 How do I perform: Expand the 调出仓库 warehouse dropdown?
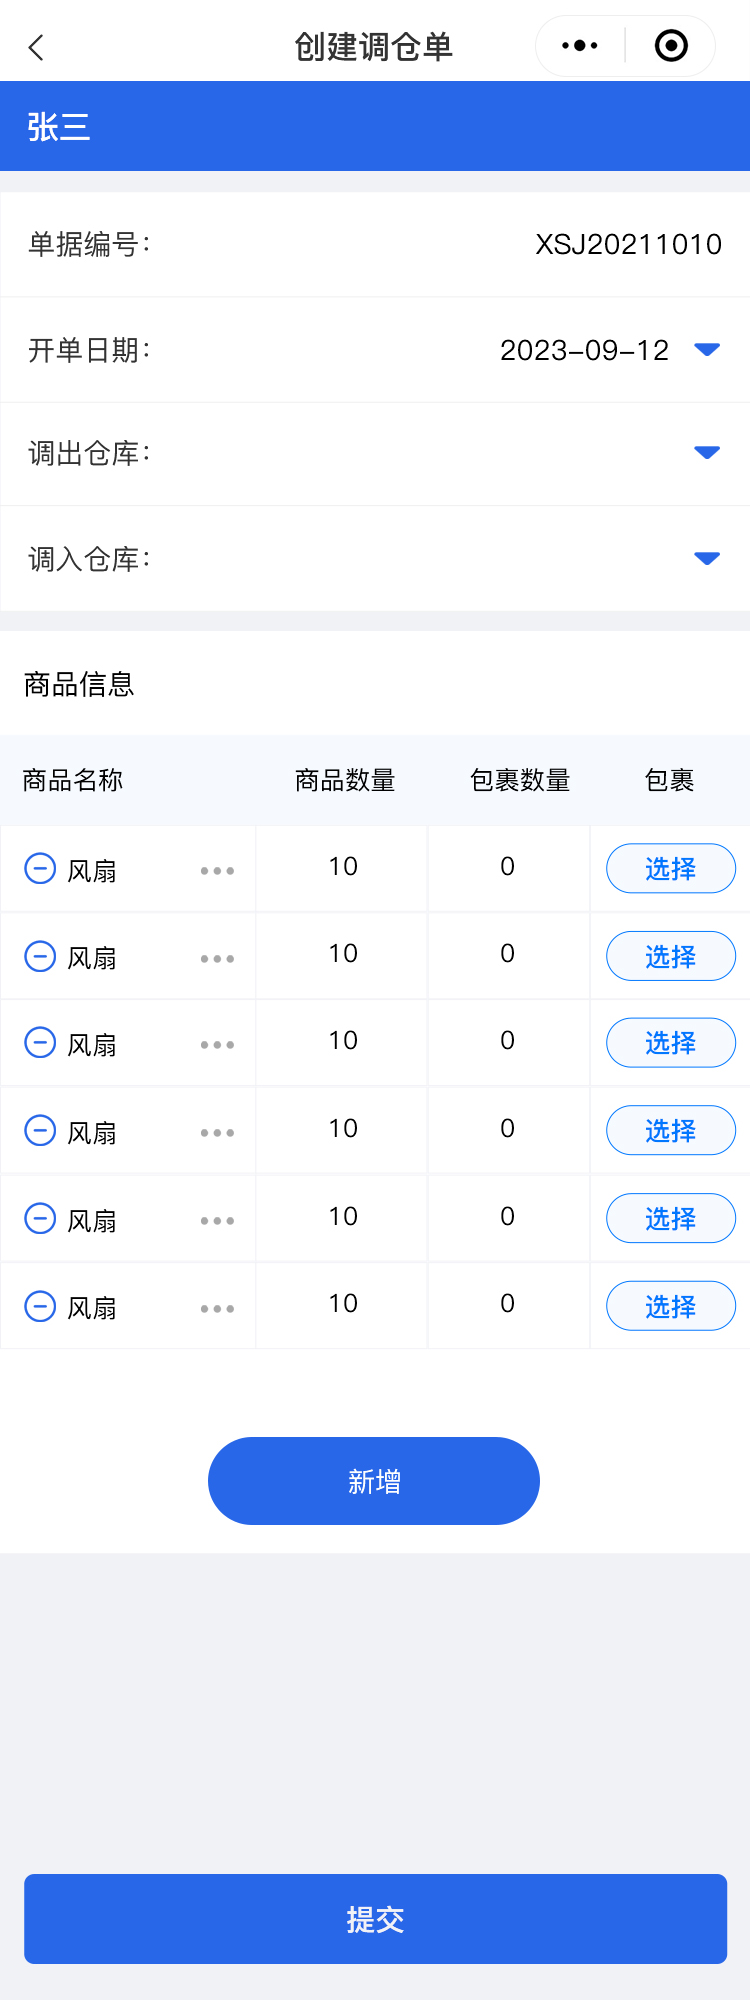tap(706, 453)
